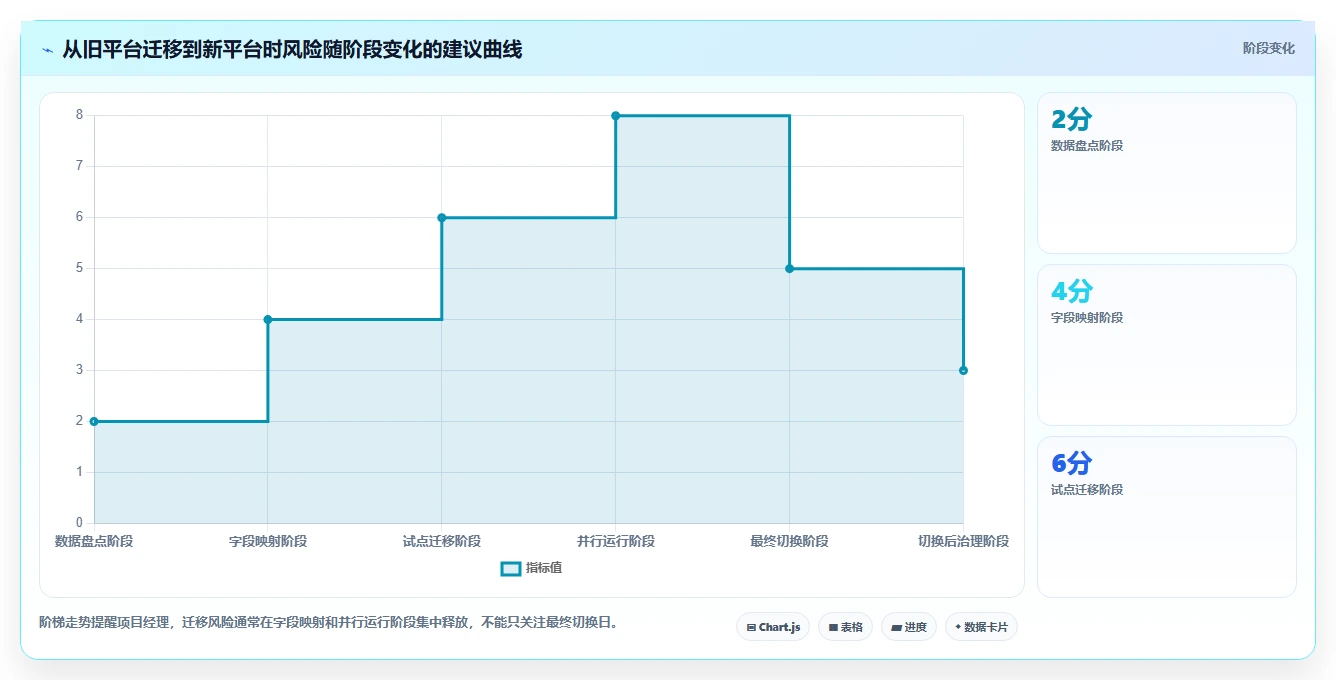
Task: Click x-axis label 试点迁移阶段
Action: [441, 541]
